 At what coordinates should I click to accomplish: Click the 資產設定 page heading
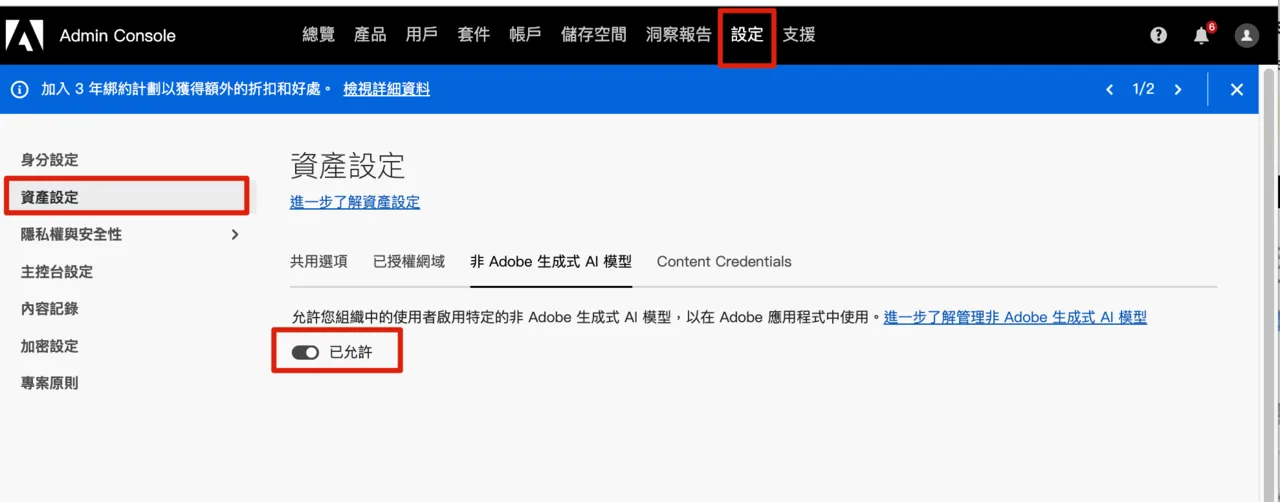[x=347, y=165]
